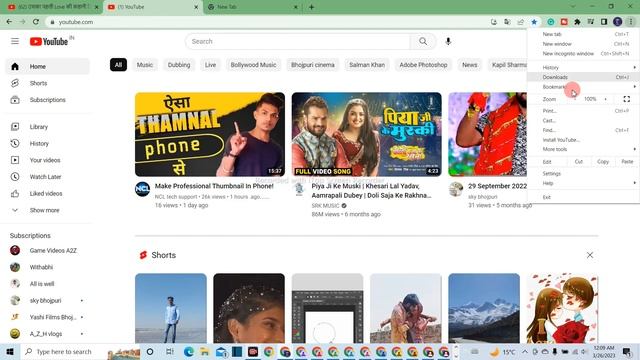Select the Bhojpuri cinema chip
The height and width of the screenshot is (360, 640).
tap(313, 65)
